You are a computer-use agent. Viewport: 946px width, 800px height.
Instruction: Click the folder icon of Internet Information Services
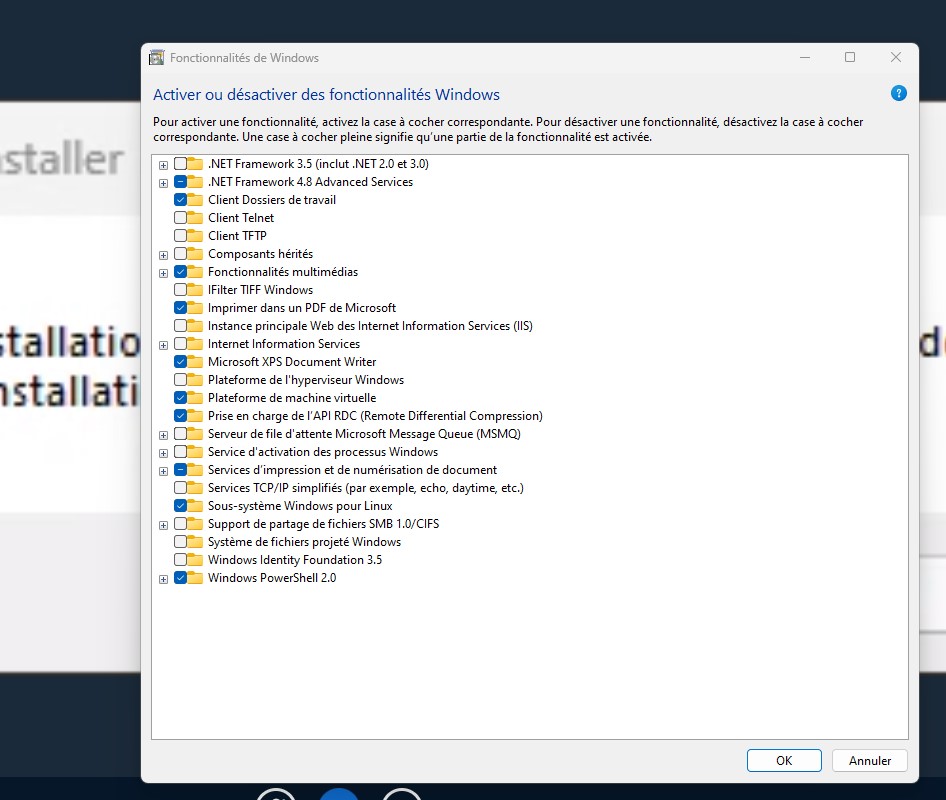click(195, 344)
